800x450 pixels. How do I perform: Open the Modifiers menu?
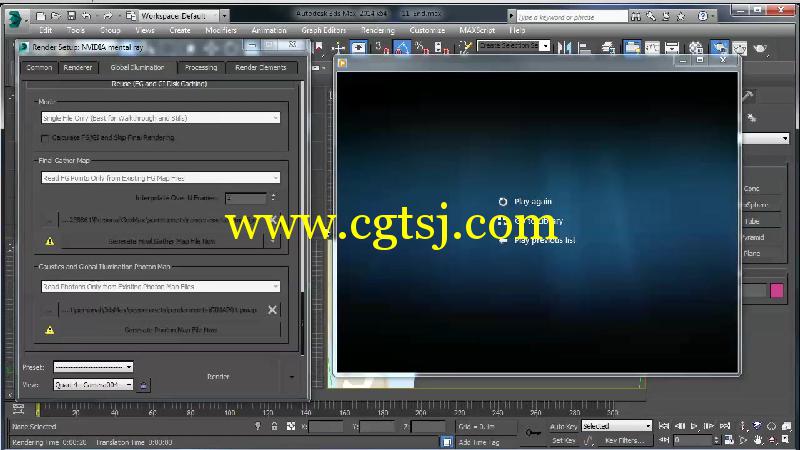point(220,30)
